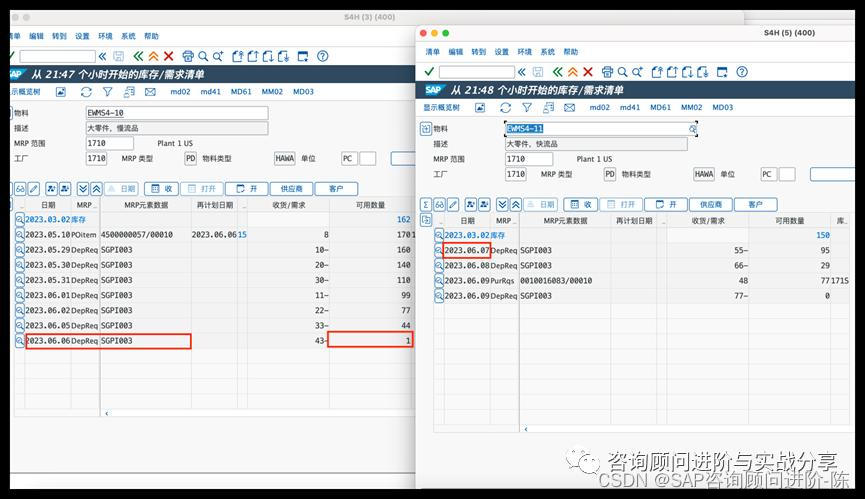
Task: Open 设置 menu in S4H (3) window
Action: click(x=82, y=36)
